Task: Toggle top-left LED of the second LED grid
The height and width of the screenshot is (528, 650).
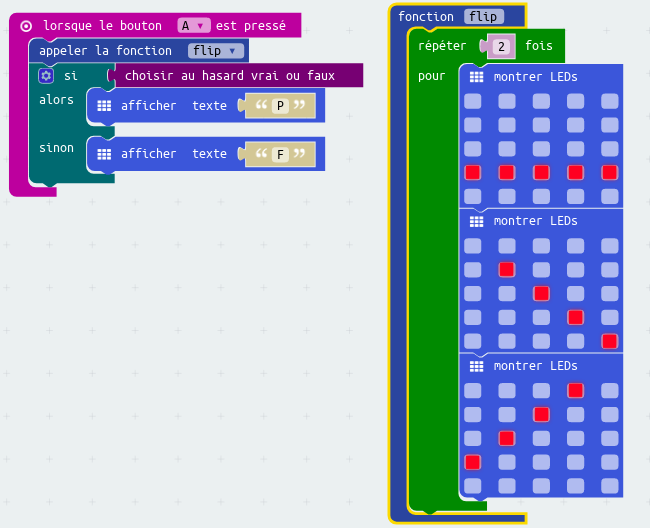Action: pos(473,246)
